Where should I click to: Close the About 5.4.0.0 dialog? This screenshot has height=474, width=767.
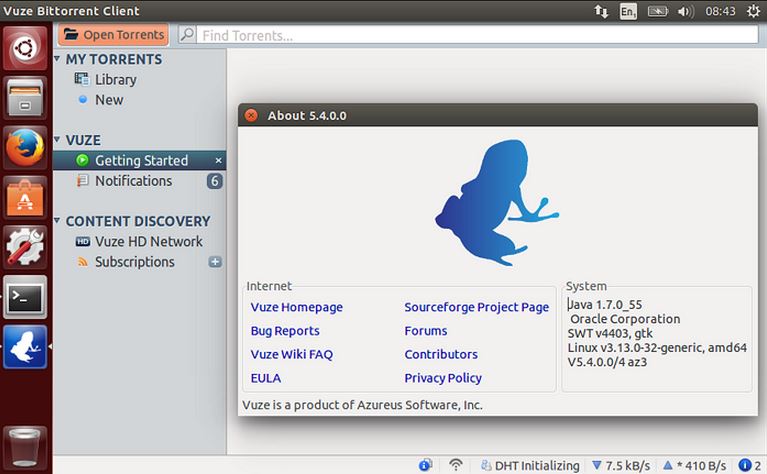(x=251, y=115)
